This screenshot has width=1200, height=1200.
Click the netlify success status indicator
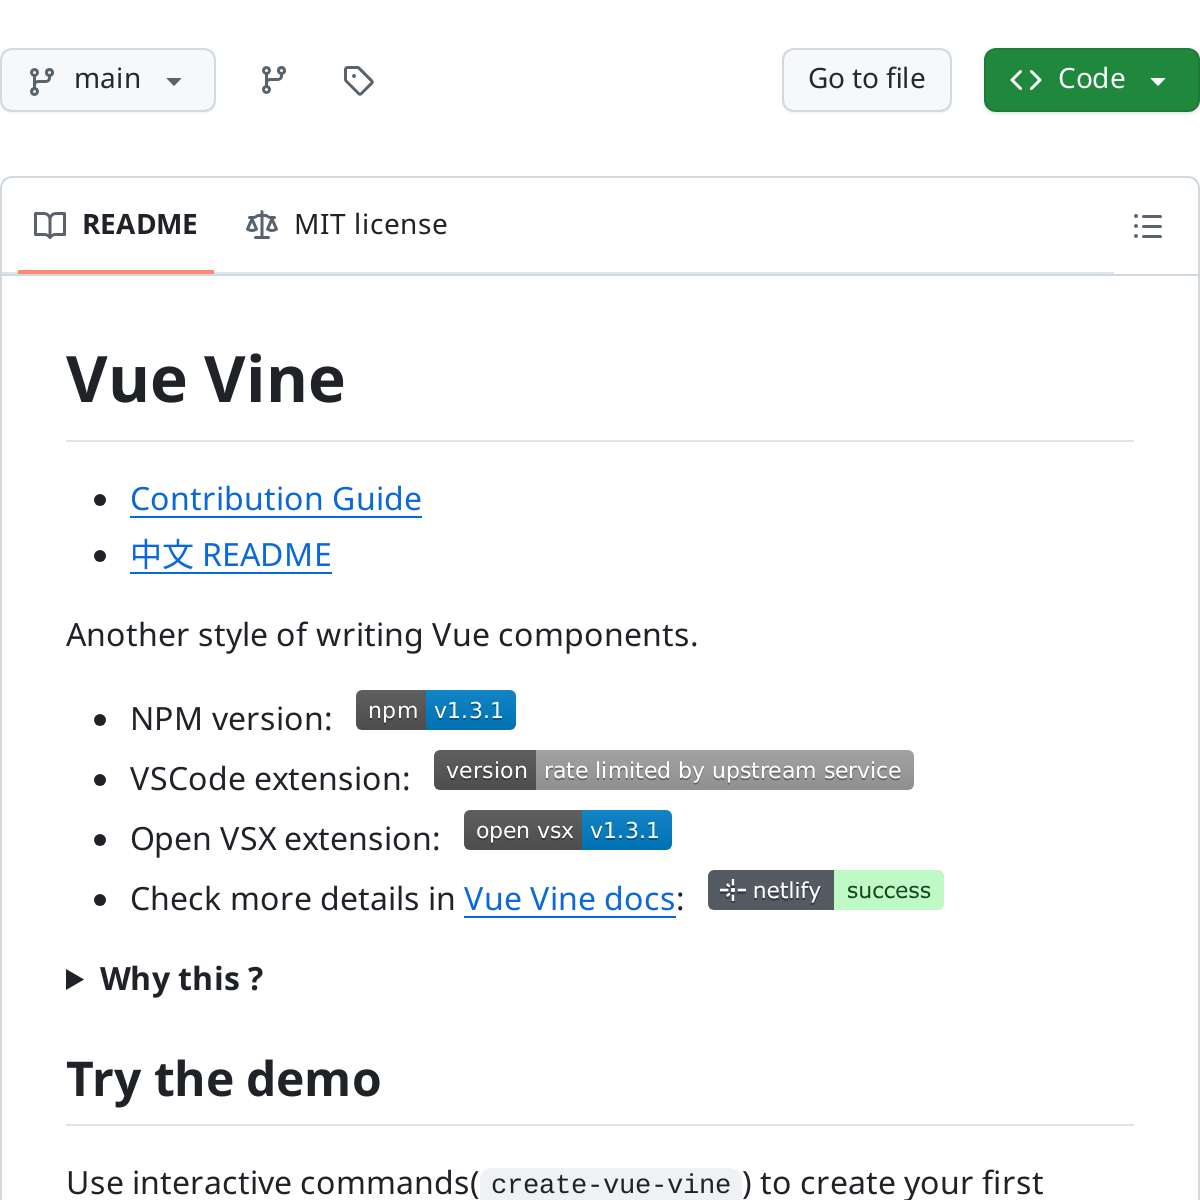[888, 889]
